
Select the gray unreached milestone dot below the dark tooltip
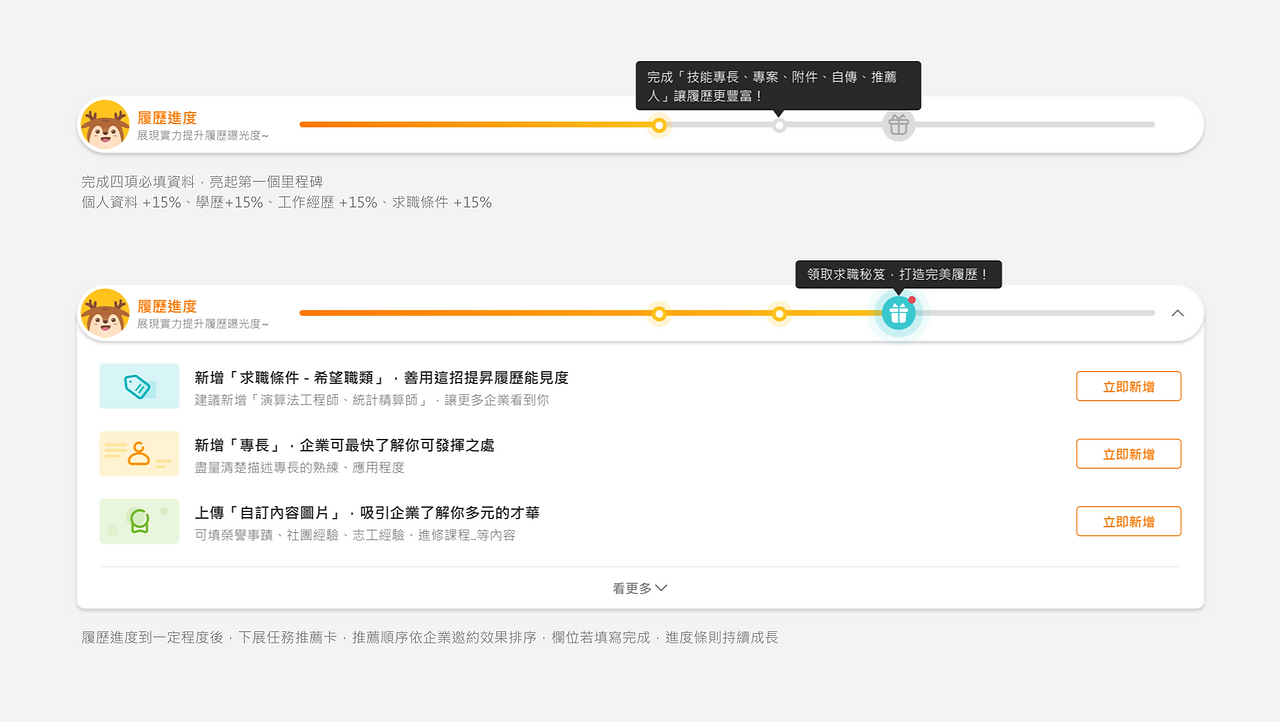[x=779, y=125]
